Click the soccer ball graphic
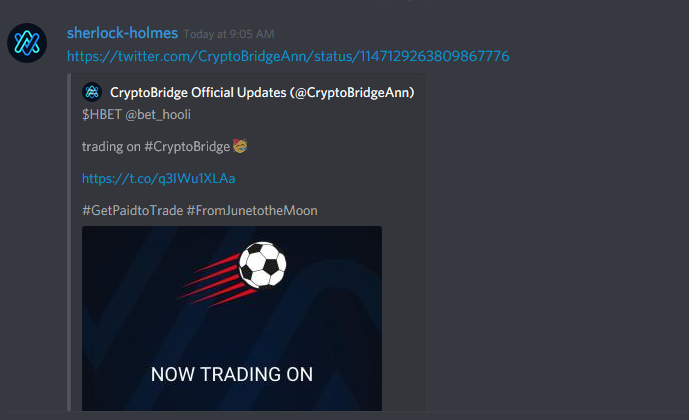This screenshot has width=689, height=420. tap(263, 264)
